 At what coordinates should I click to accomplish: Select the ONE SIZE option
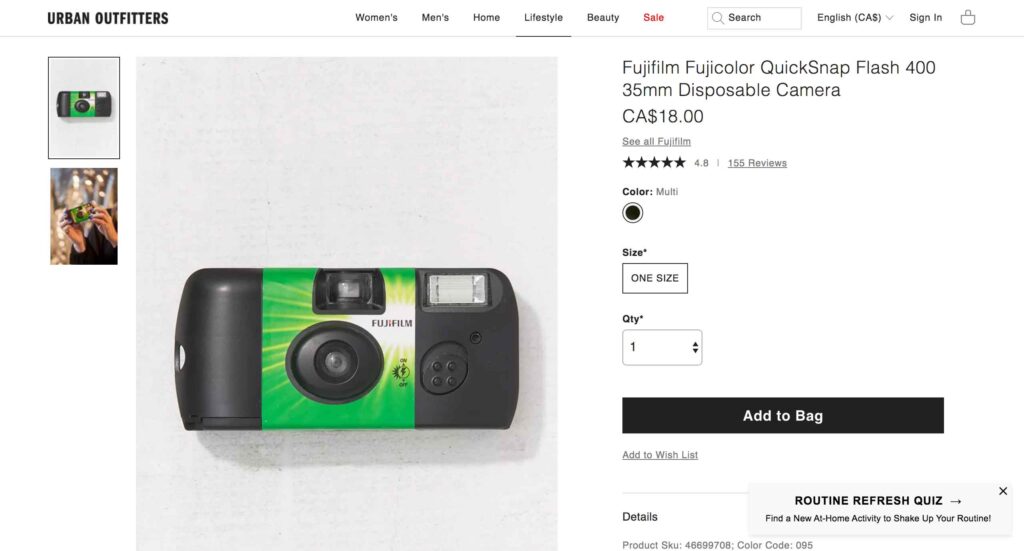(654, 278)
